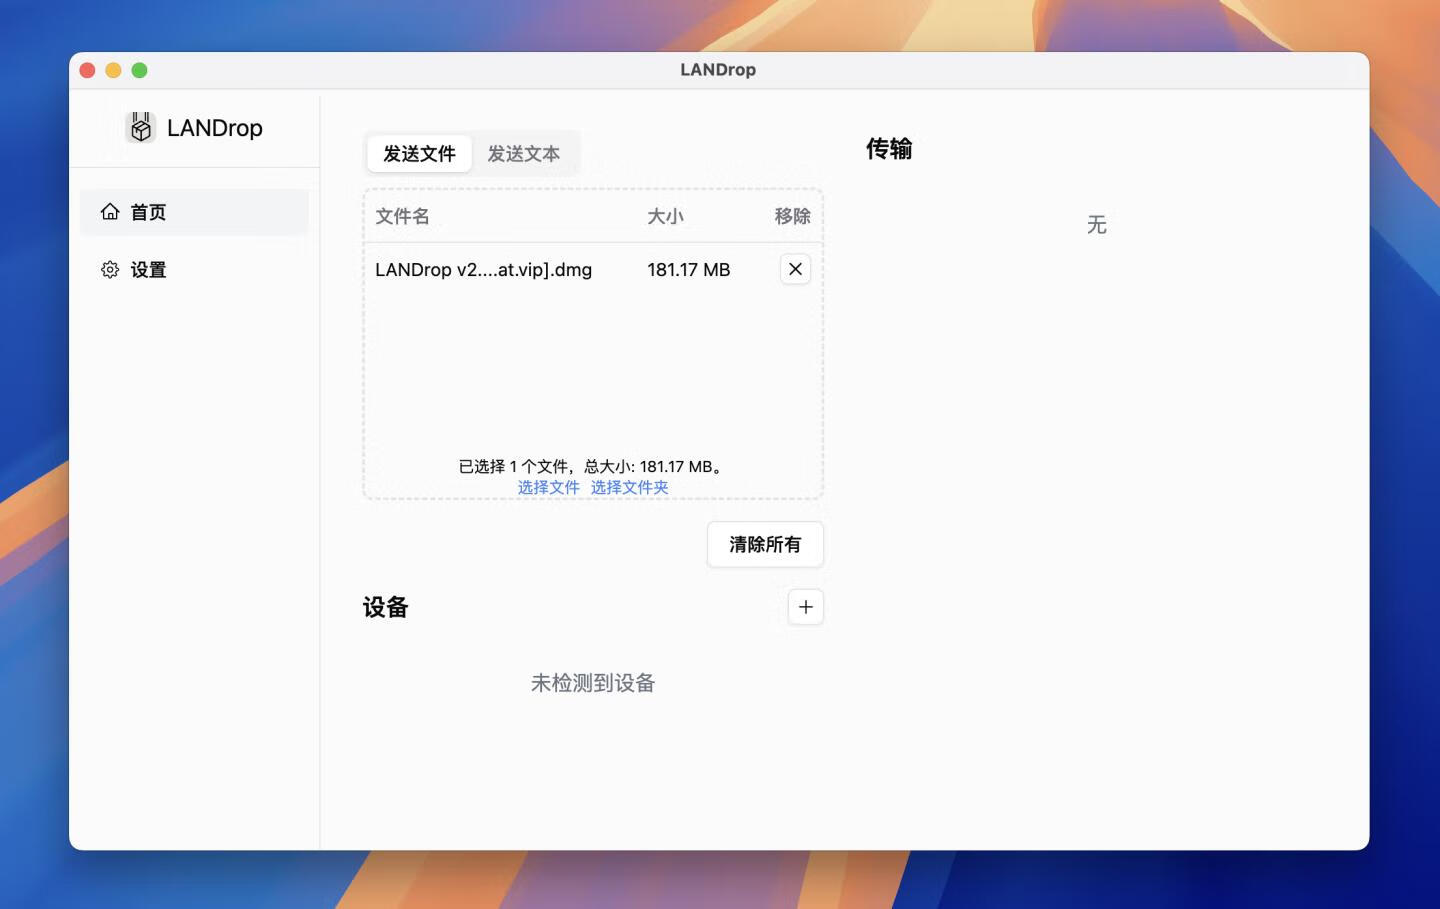Click the 未检测到设备 message

(593, 683)
